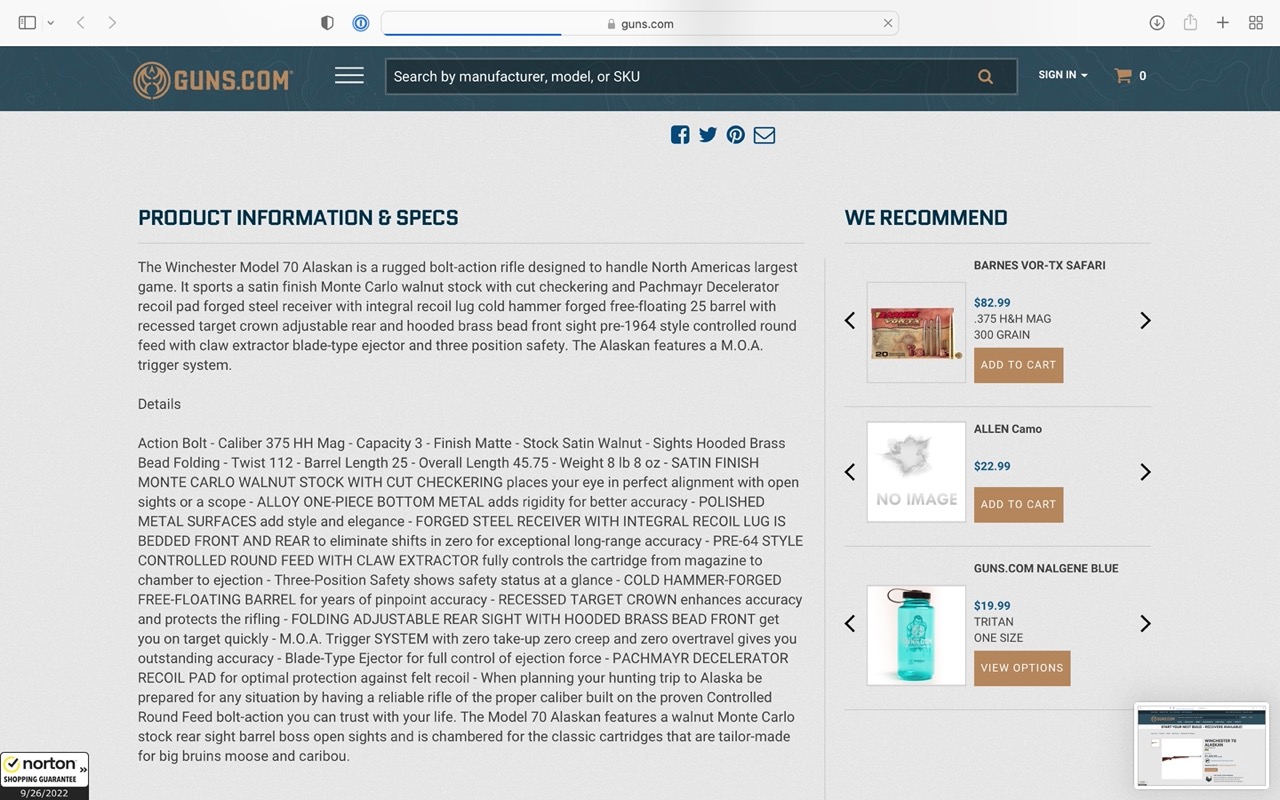Click the search magnifier icon
Screen dimensions: 1280x800
click(x=985, y=76)
